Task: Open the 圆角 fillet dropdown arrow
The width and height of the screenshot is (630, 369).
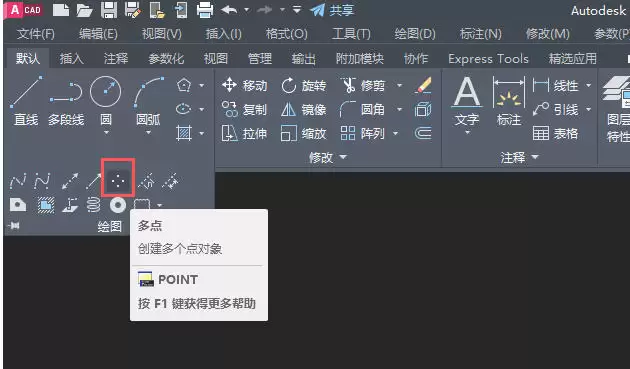Action: tap(399, 109)
